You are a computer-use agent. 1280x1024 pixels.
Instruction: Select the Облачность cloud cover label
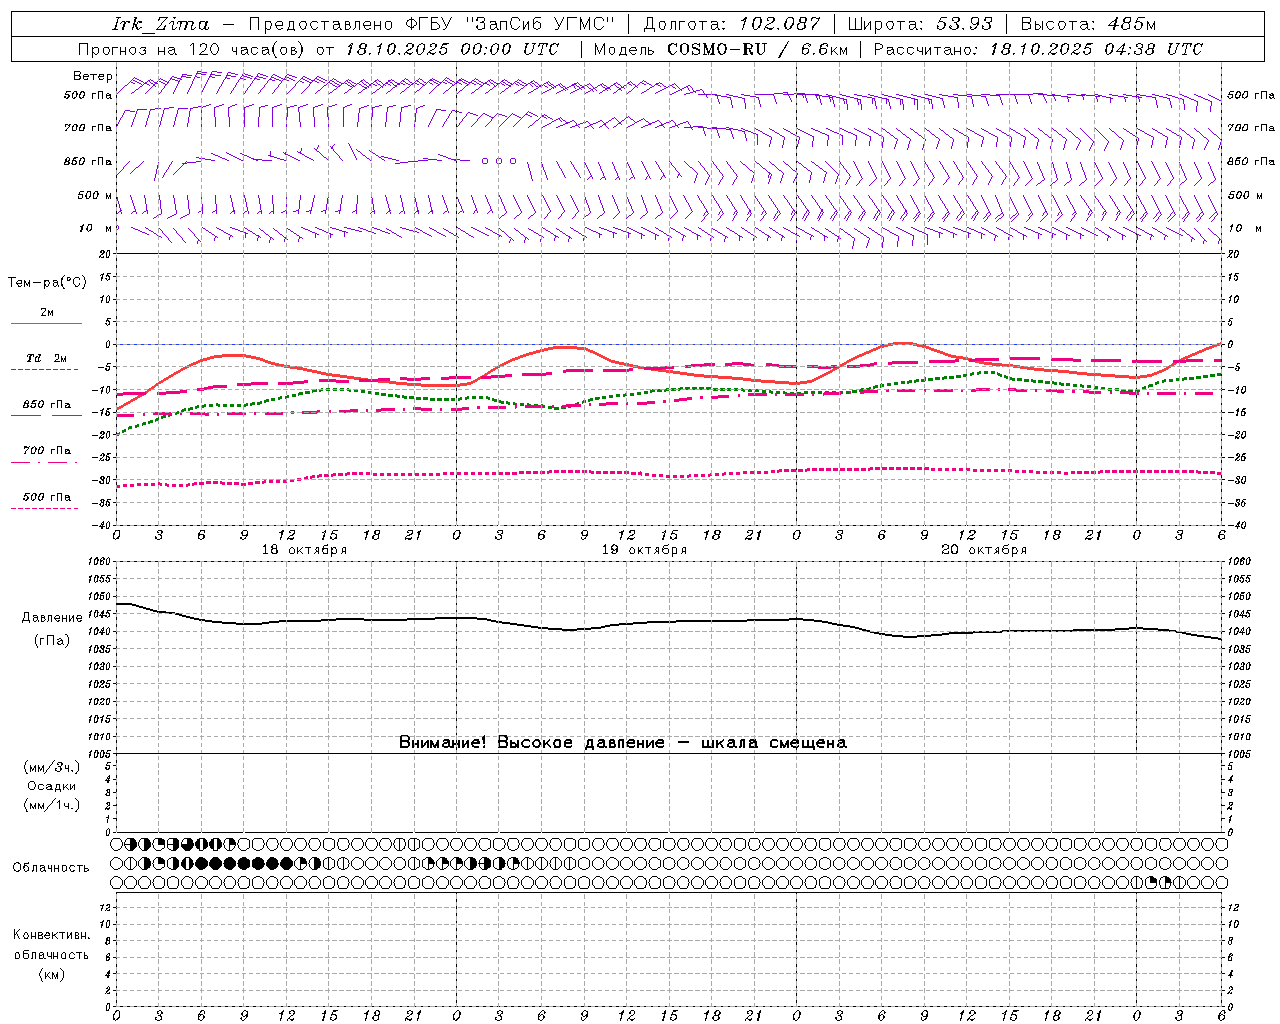(50, 867)
